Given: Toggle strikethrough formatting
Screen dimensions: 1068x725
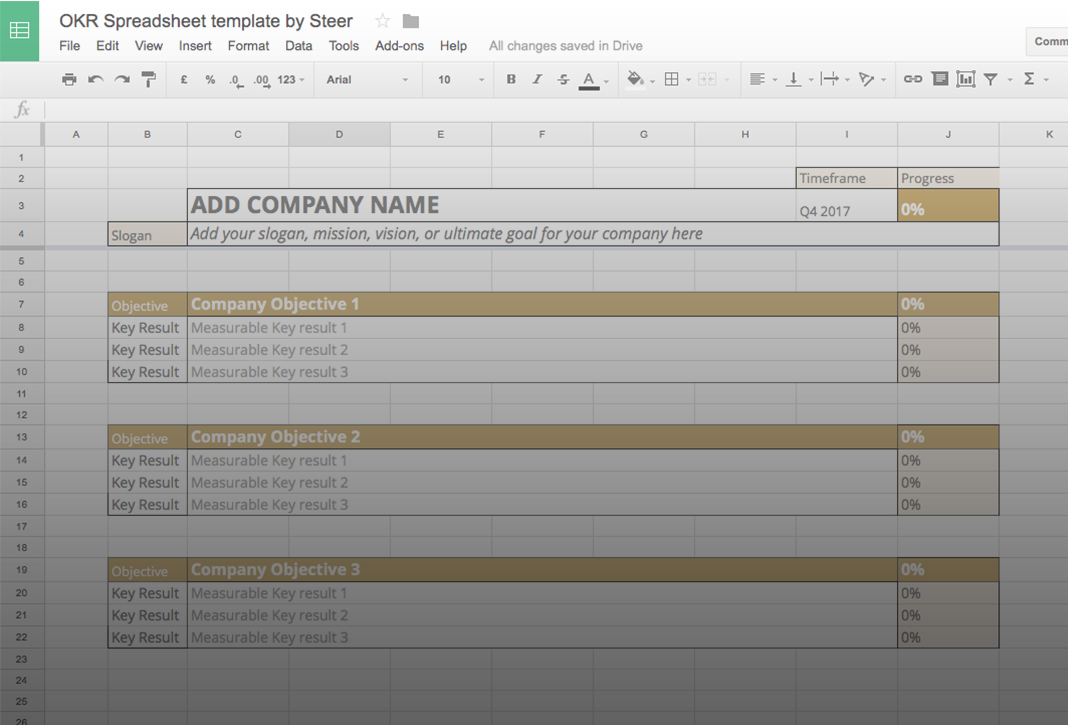Looking at the screenshot, I should 563,80.
